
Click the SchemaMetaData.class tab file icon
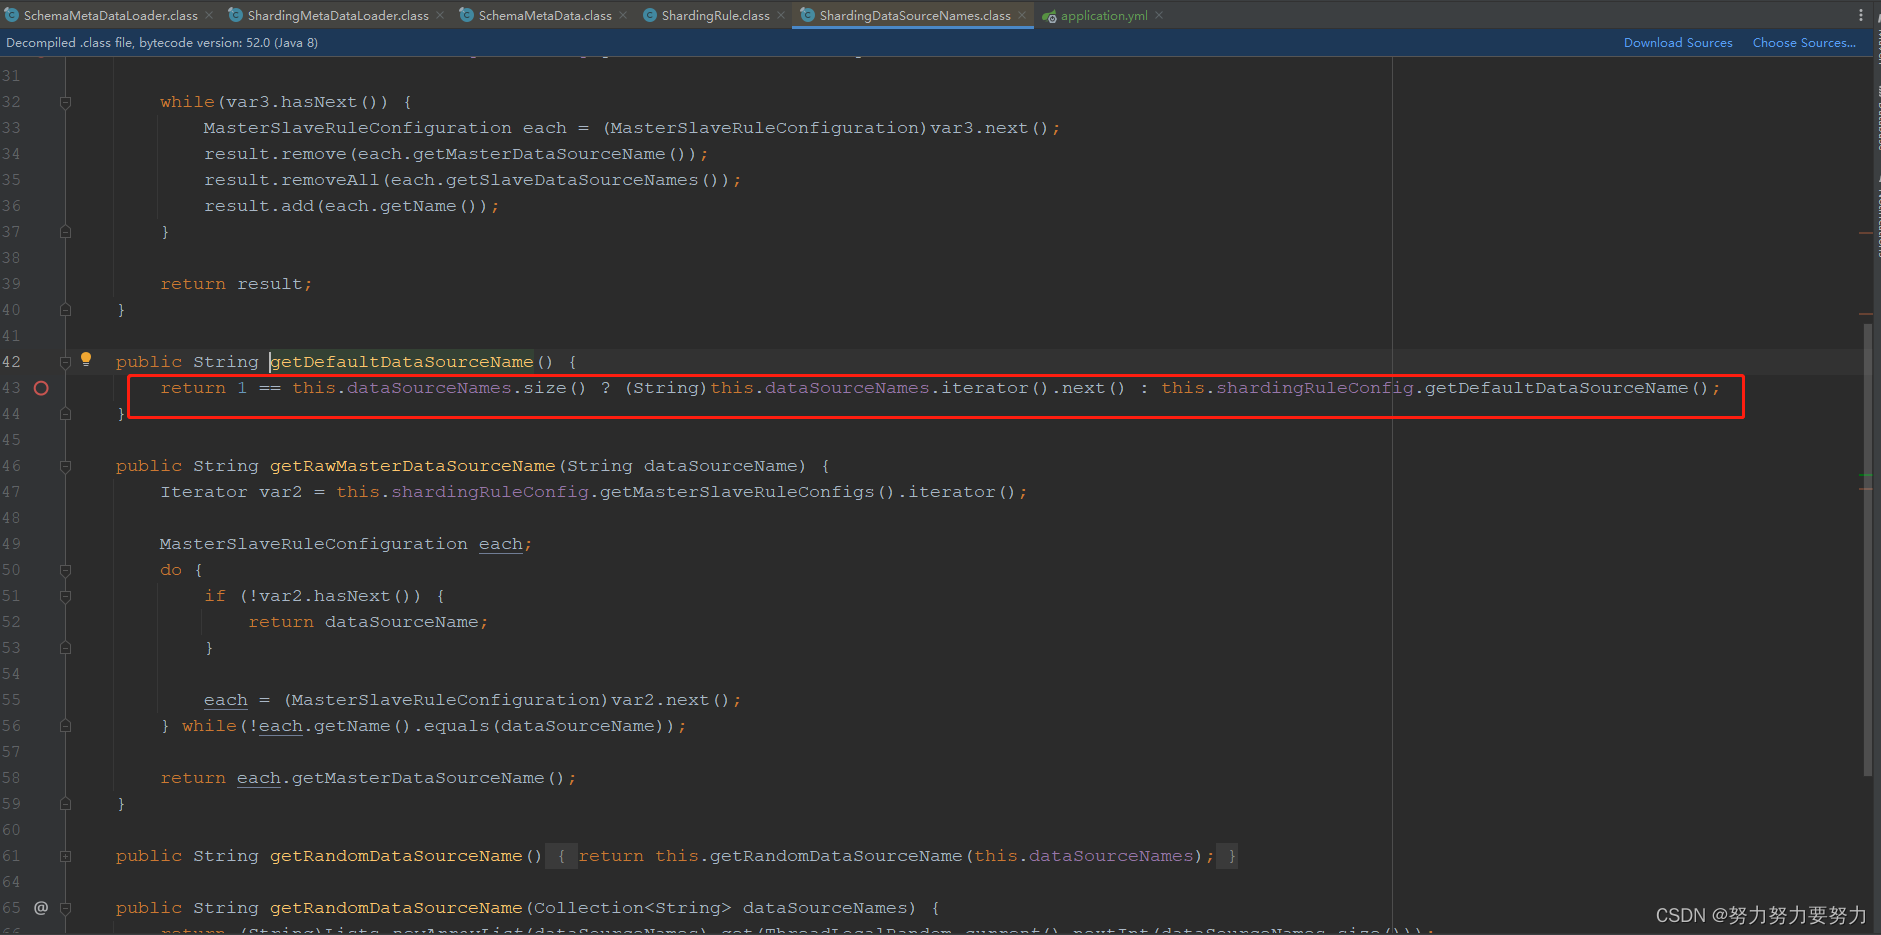tap(466, 15)
